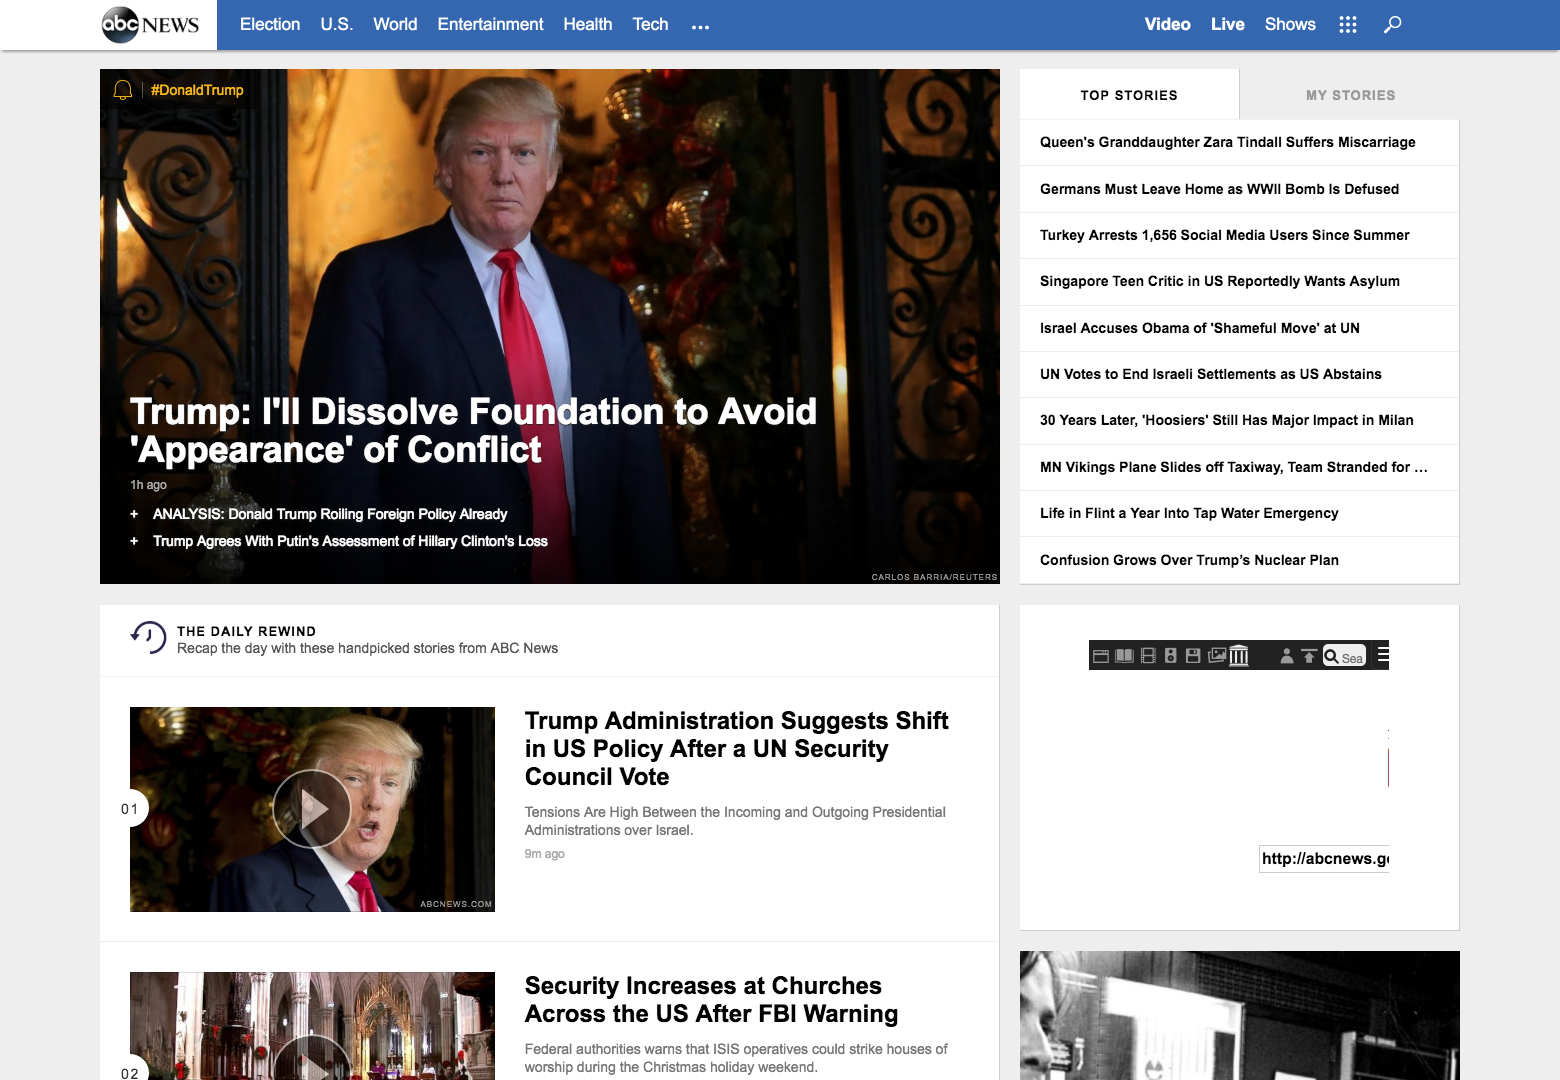Click the Archive toolbar search box
This screenshot has width=1560, height=1080.
tap(1344, 656)
